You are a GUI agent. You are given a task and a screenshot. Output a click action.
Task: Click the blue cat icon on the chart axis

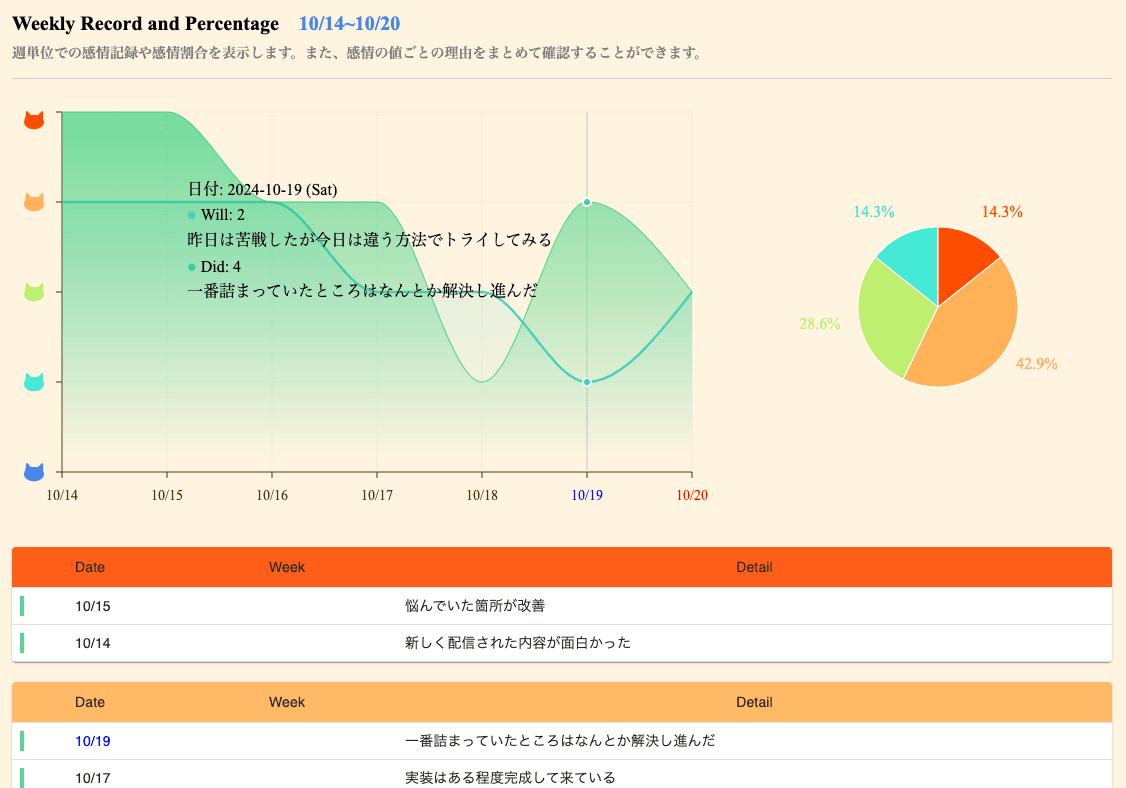[x=34, y=472]
